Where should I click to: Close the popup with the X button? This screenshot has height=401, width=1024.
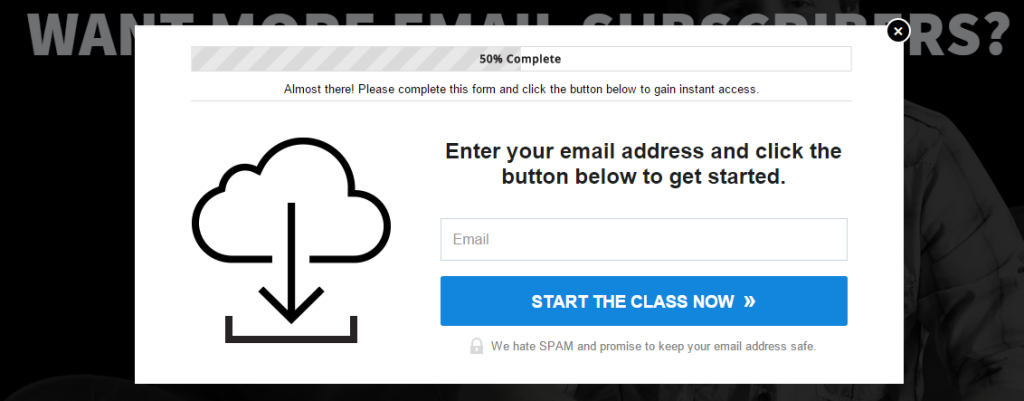pos(898,31)
